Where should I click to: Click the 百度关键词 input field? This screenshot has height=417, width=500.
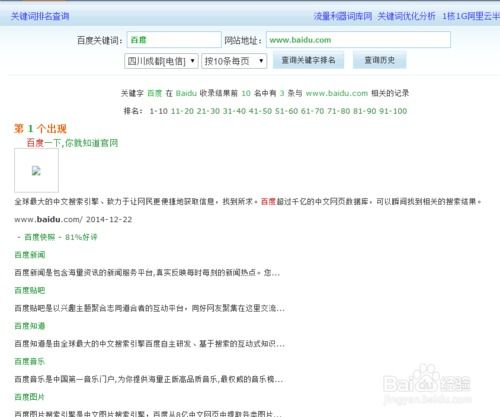tap(174, 40)
